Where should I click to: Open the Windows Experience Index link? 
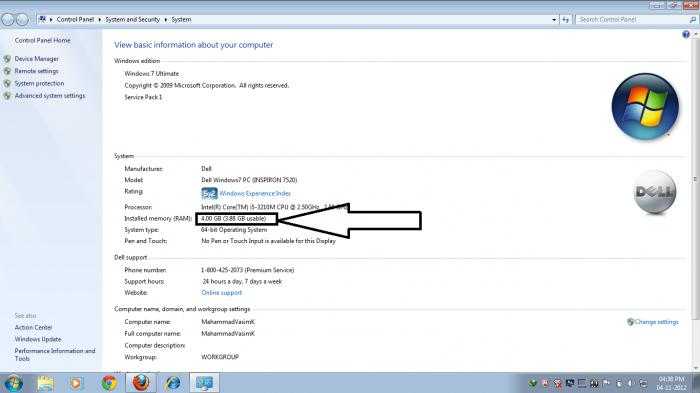(x=255, y=193)
